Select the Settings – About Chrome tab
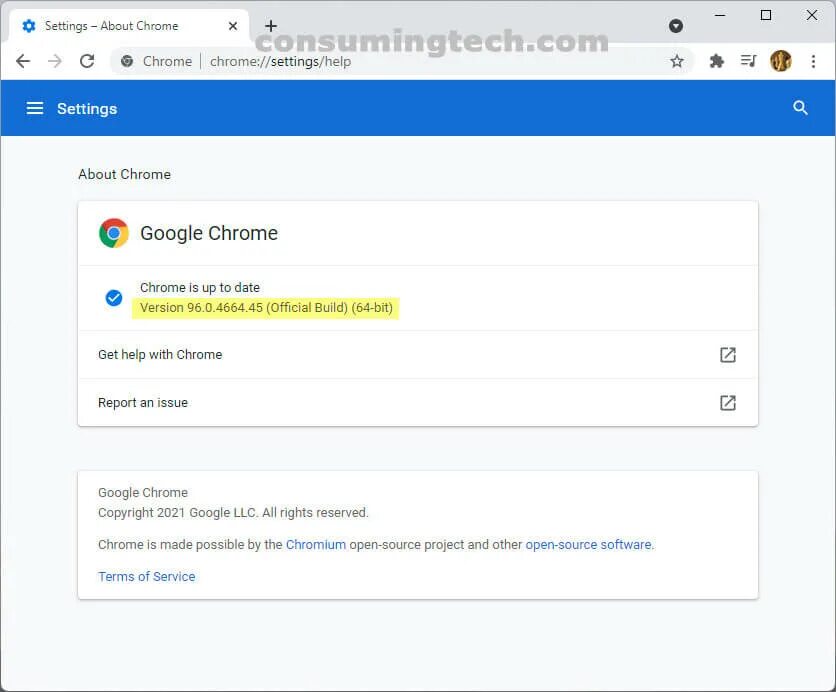 pyautogui.click(x=110, y=26)
